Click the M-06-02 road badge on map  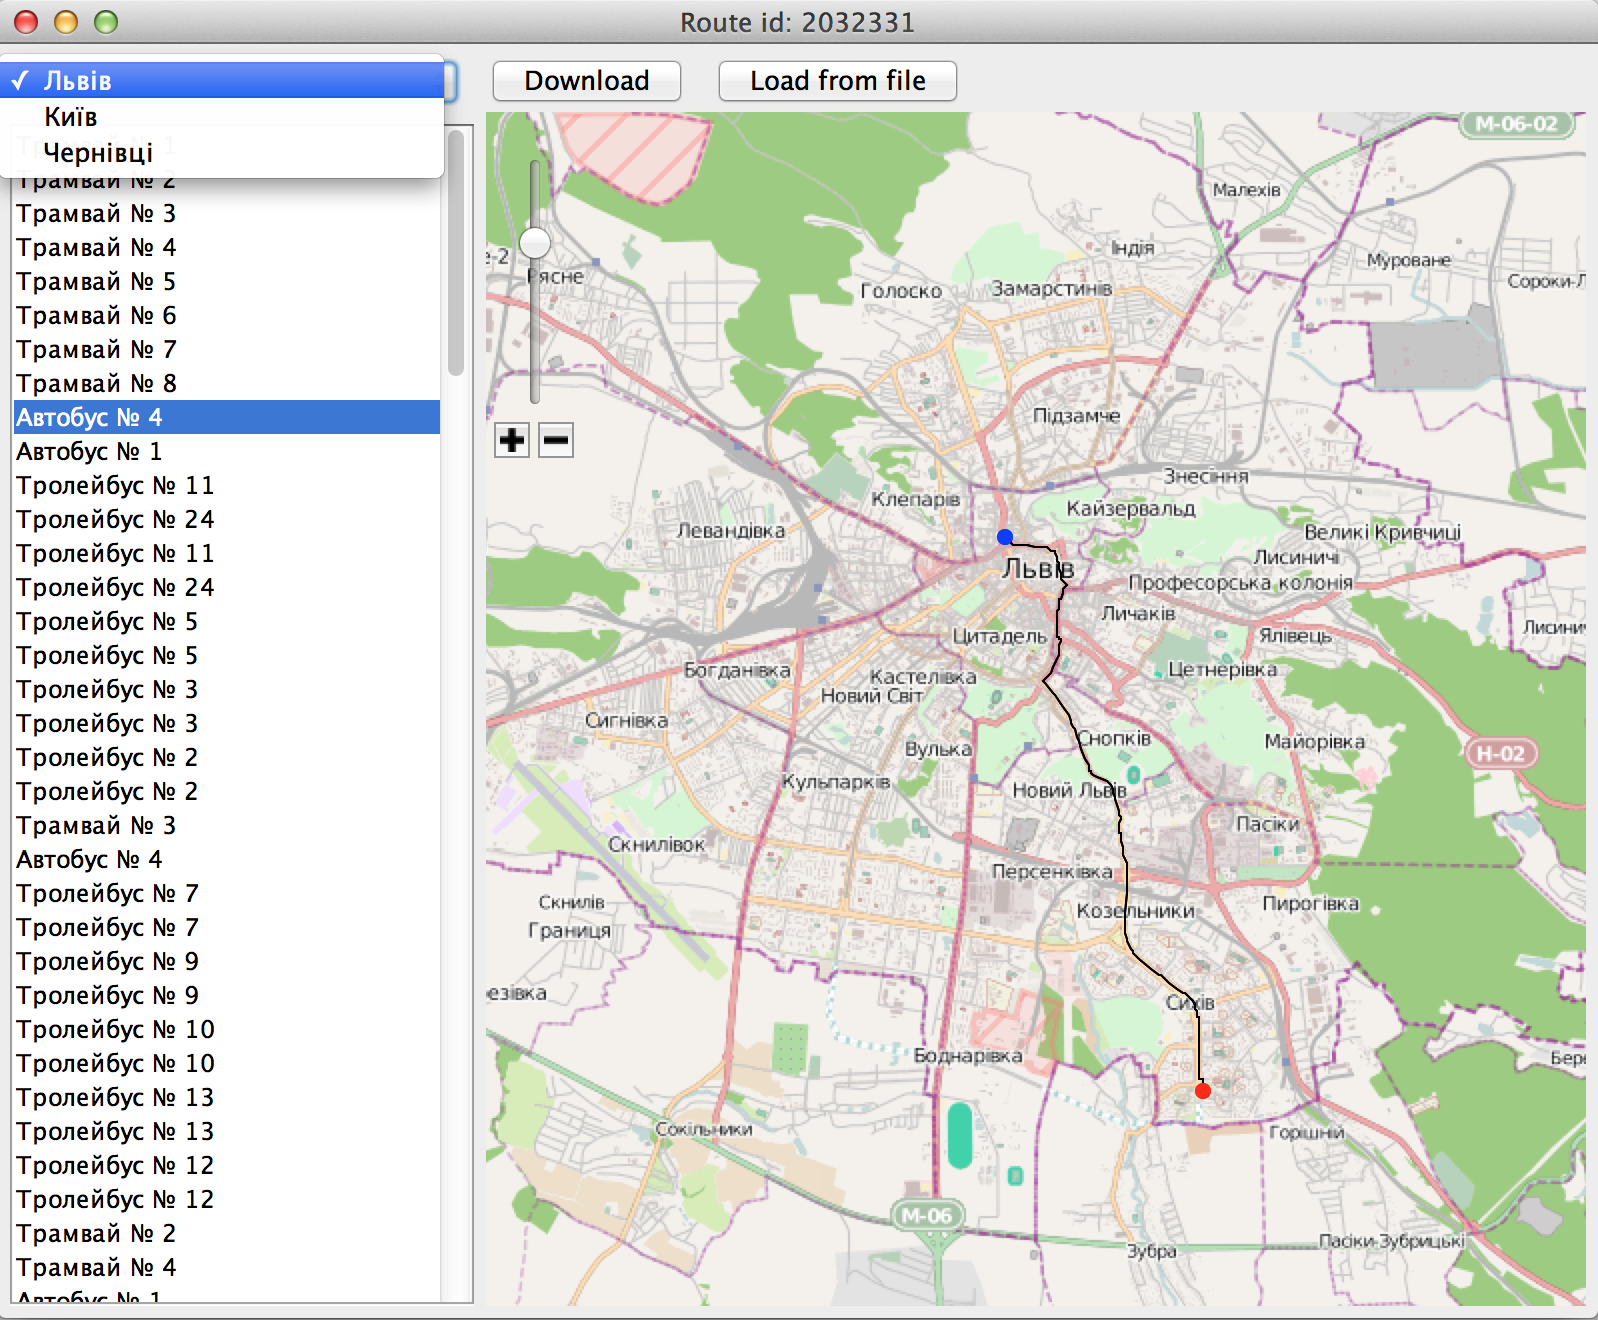tap(1516, 124)
